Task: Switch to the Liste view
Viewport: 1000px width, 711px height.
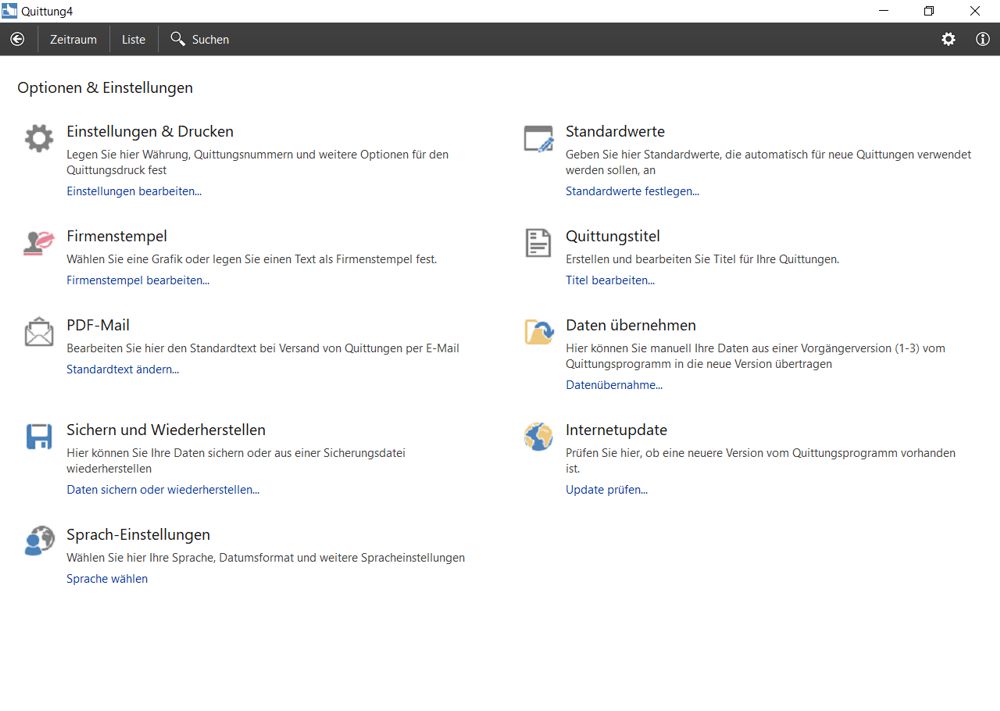Action: point(133,40)
